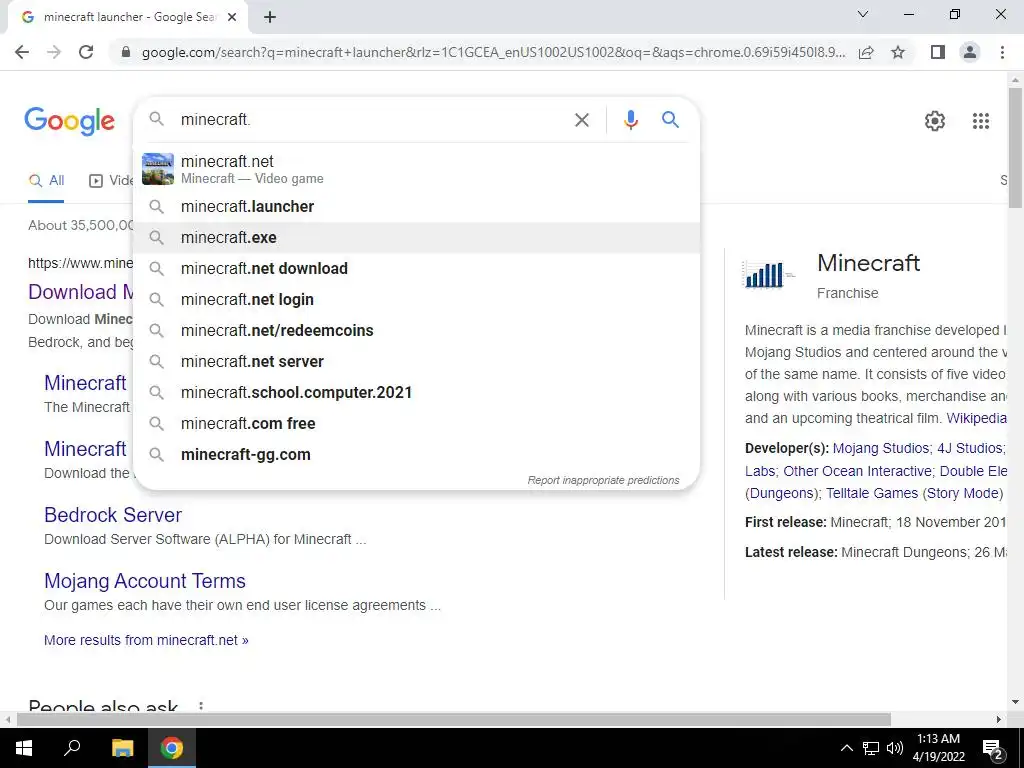The height and width of the screenshot is (768, 1024).
Task: Click the network tray icon
Action: pos(871,748)
